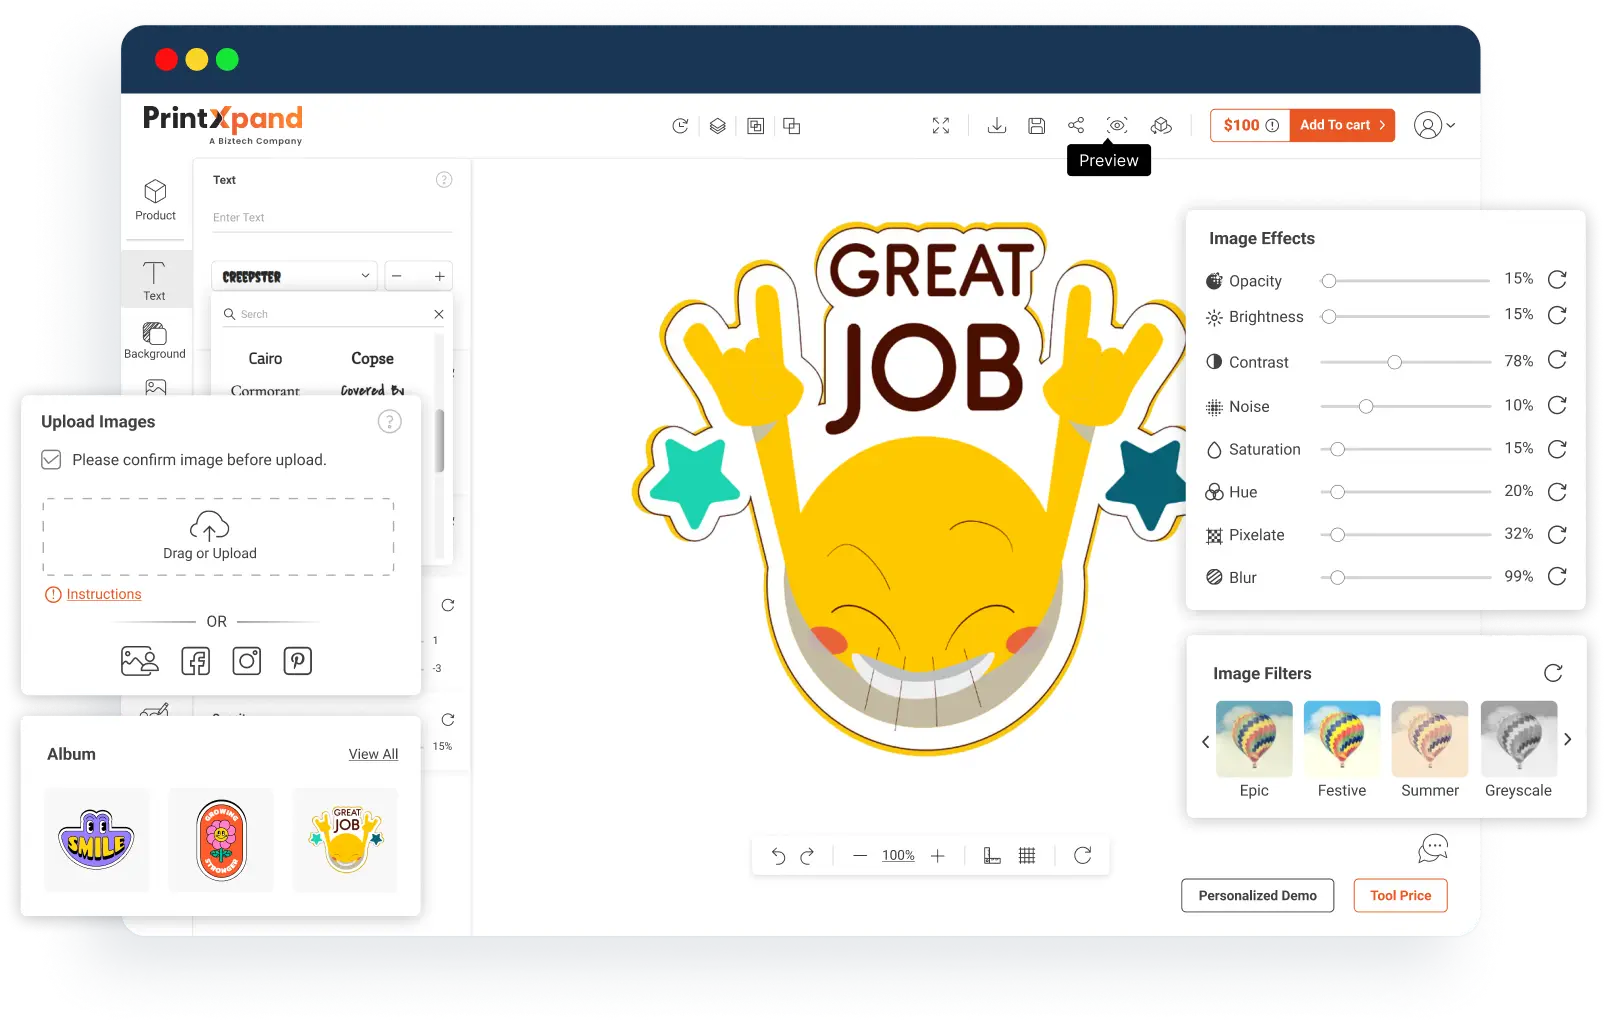This screenshot has width=1605, height=1021.
Task: Open fullscreen with the expand icon
Action: click(x=941, y=125)
